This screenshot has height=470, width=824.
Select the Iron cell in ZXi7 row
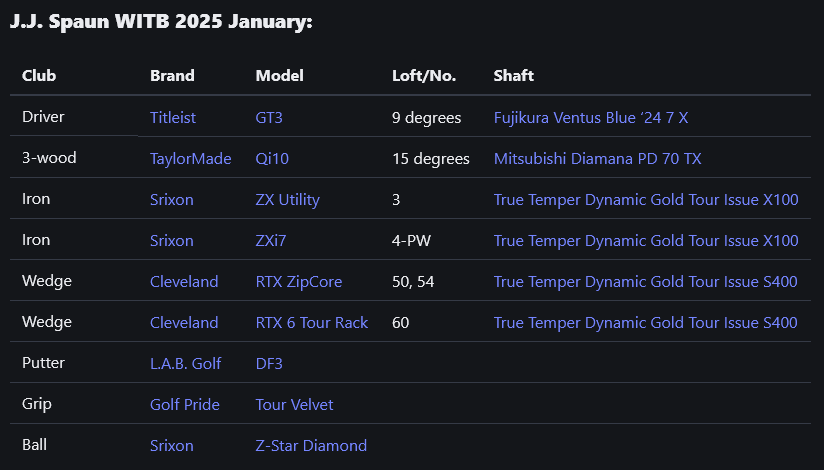36,239
